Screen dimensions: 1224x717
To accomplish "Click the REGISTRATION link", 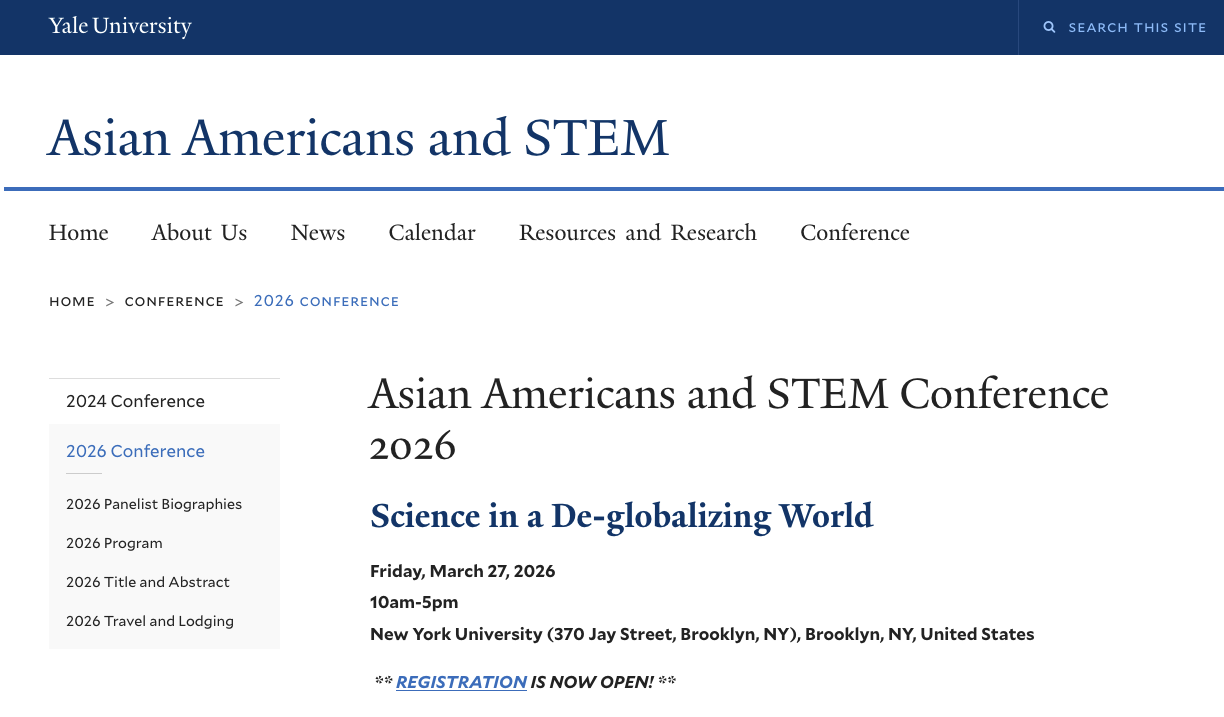I will coord(461,681).
